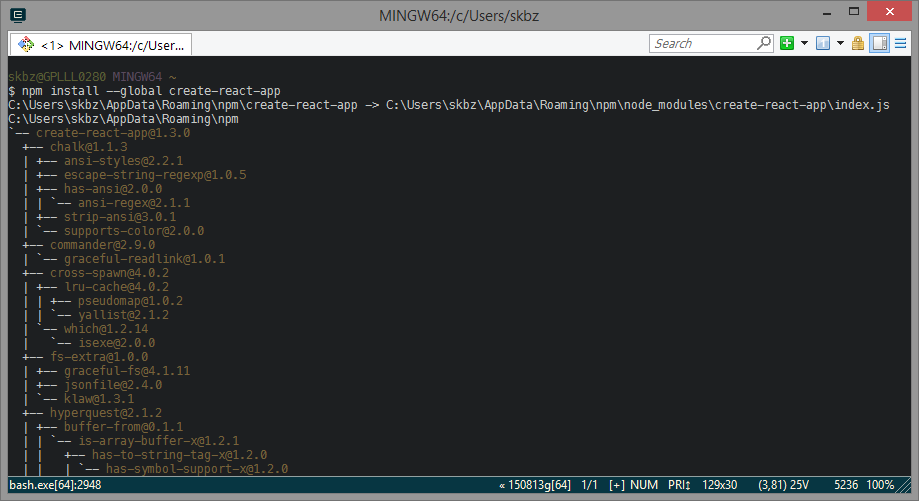Click the isexe@2.0.0 entry
The height and width of the screenshot is (501, 919).
[x=117, y=343]
